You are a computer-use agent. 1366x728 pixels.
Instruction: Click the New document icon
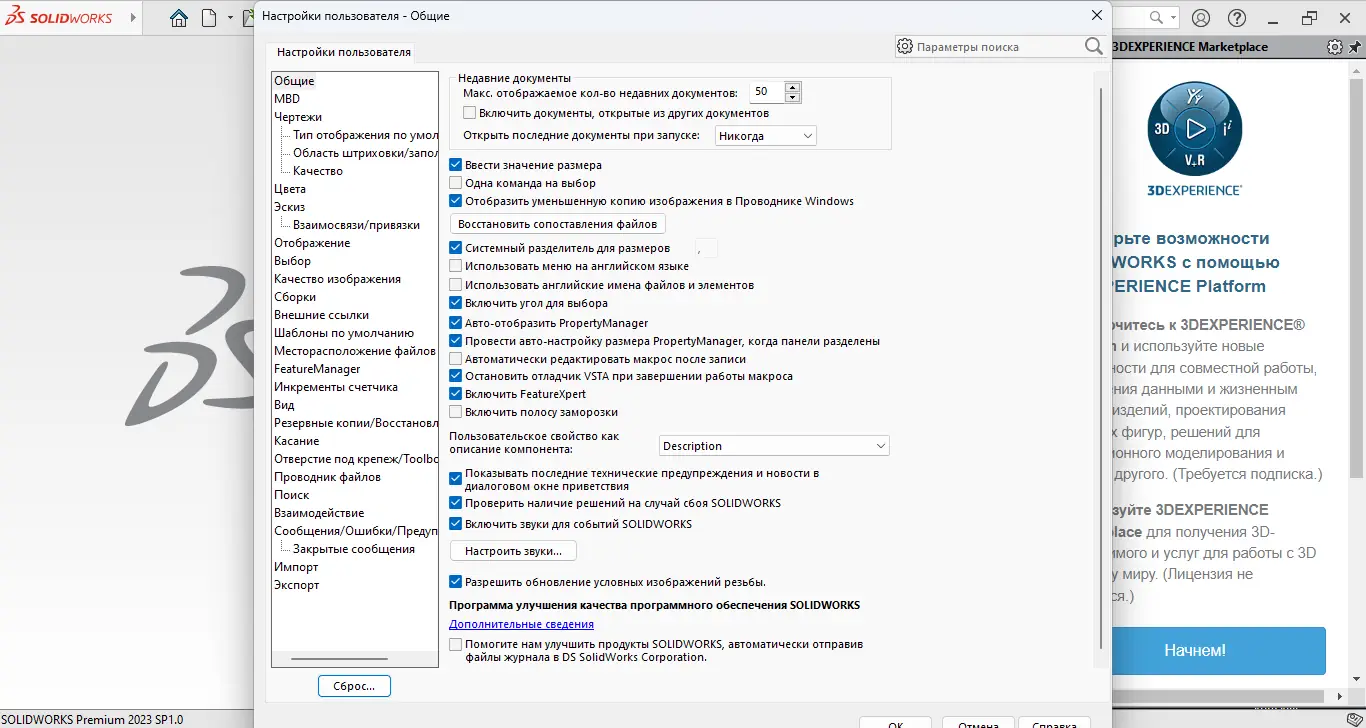208,18
